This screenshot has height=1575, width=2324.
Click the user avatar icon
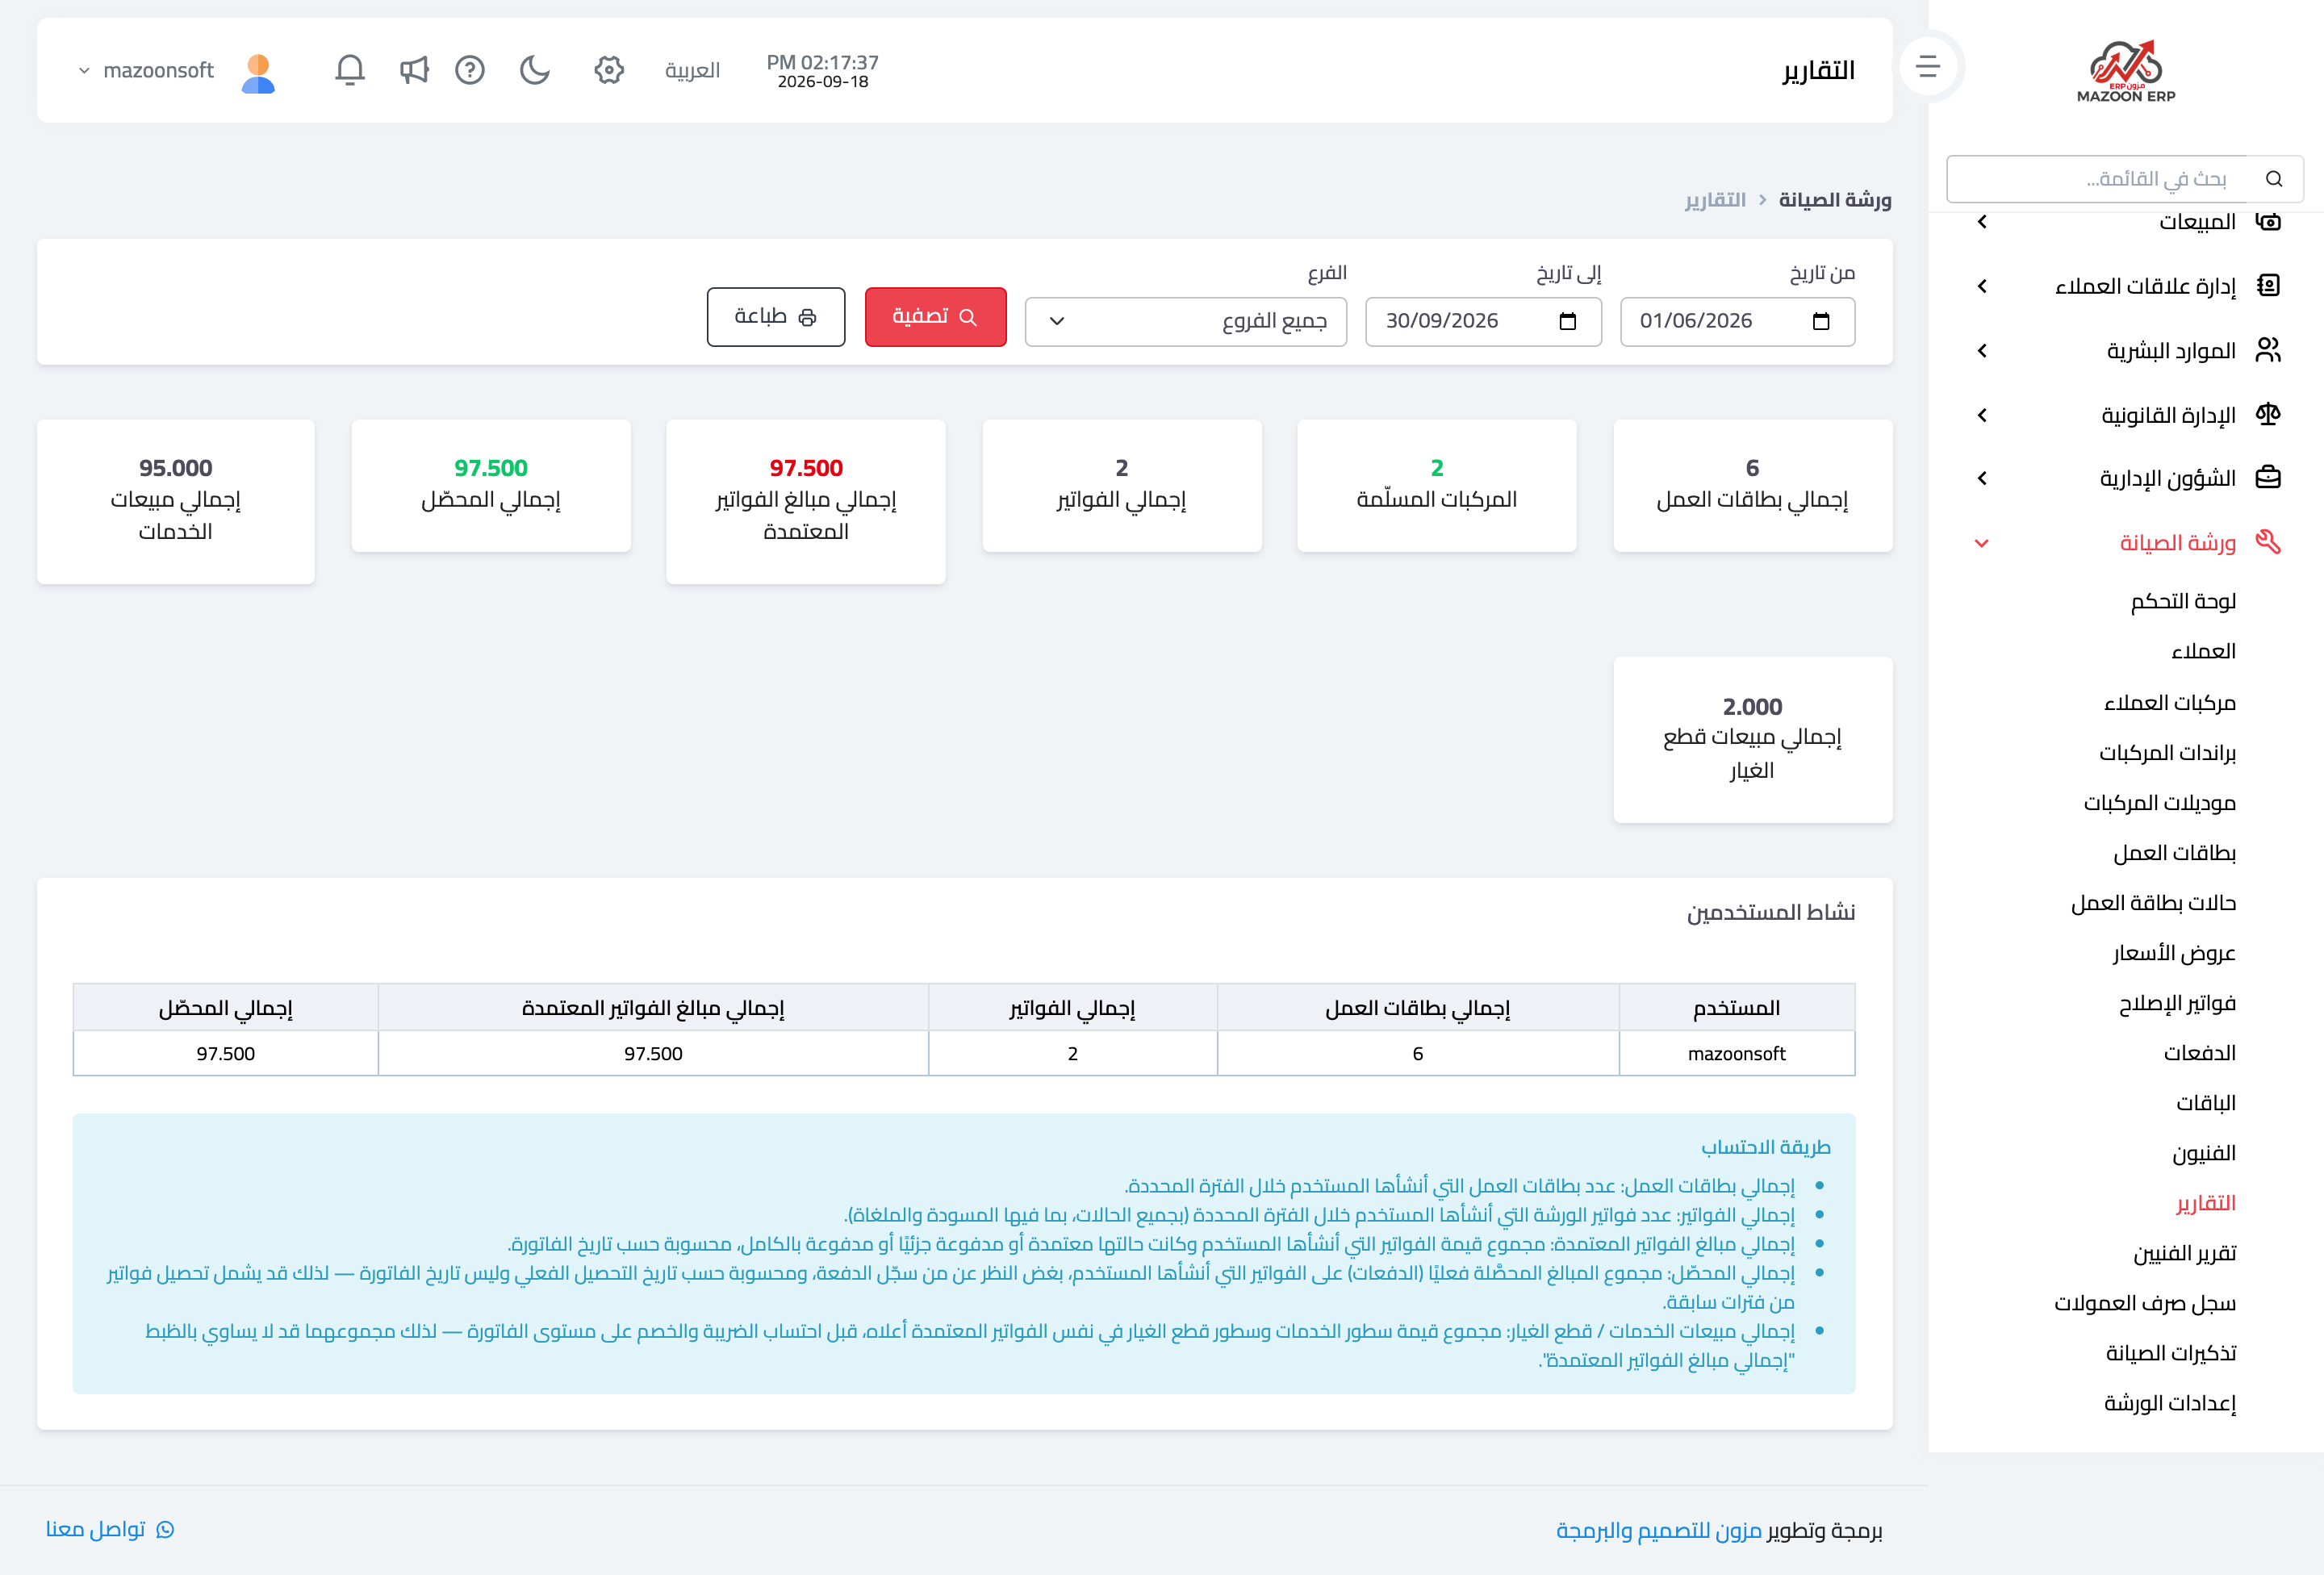pyautogui.click(x=259, y=73)
